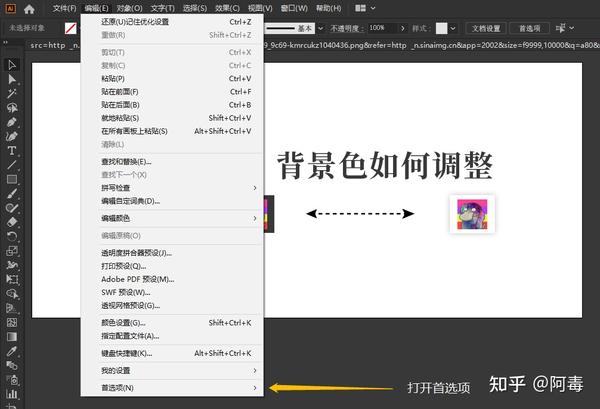Open 查找和替换(E)... dialog

pos(172,161)
